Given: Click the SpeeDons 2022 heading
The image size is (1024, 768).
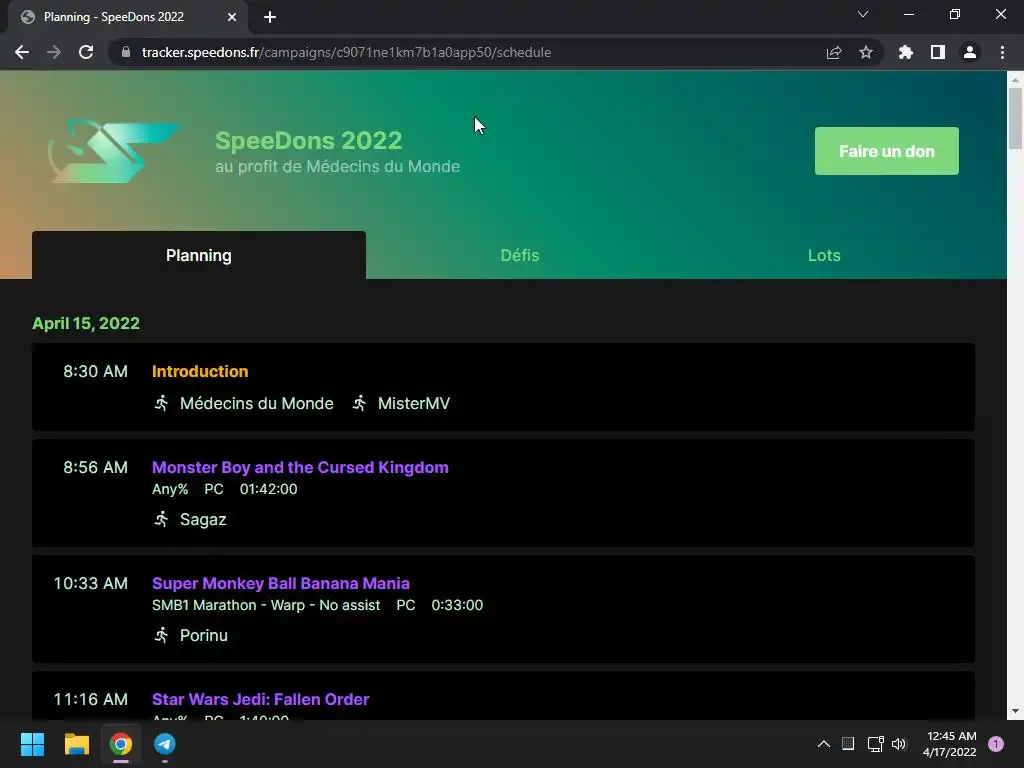Looking at the screenshot, I should [x=308, y=140].
